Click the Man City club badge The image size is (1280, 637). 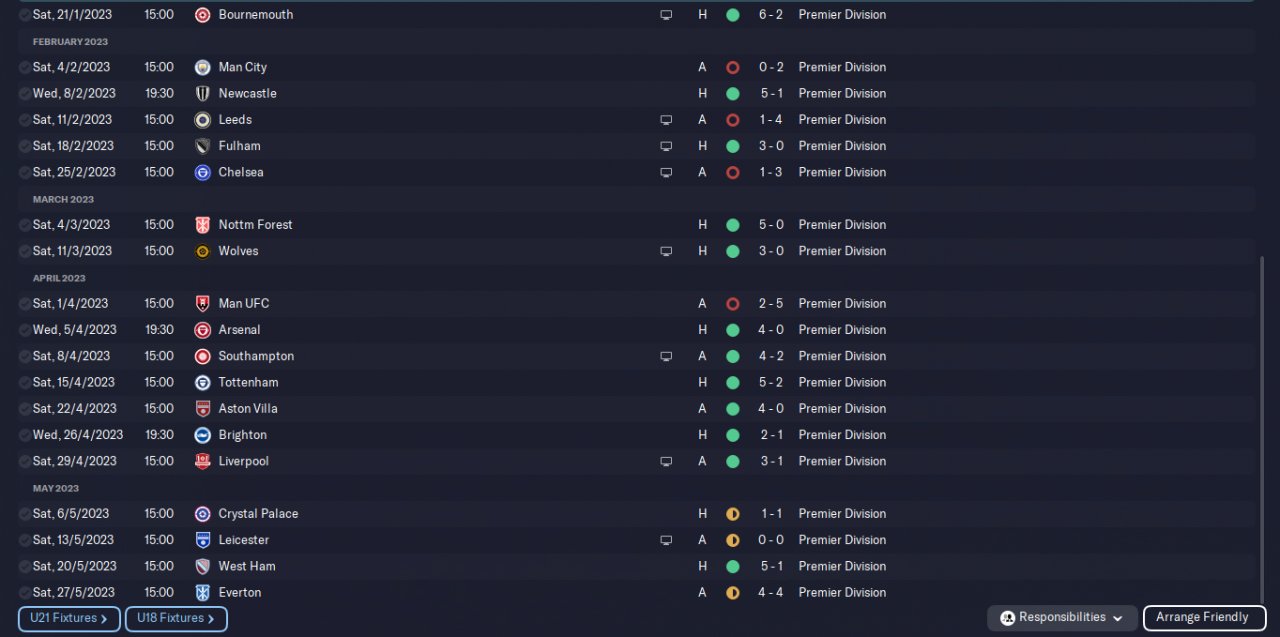(202, 67)
